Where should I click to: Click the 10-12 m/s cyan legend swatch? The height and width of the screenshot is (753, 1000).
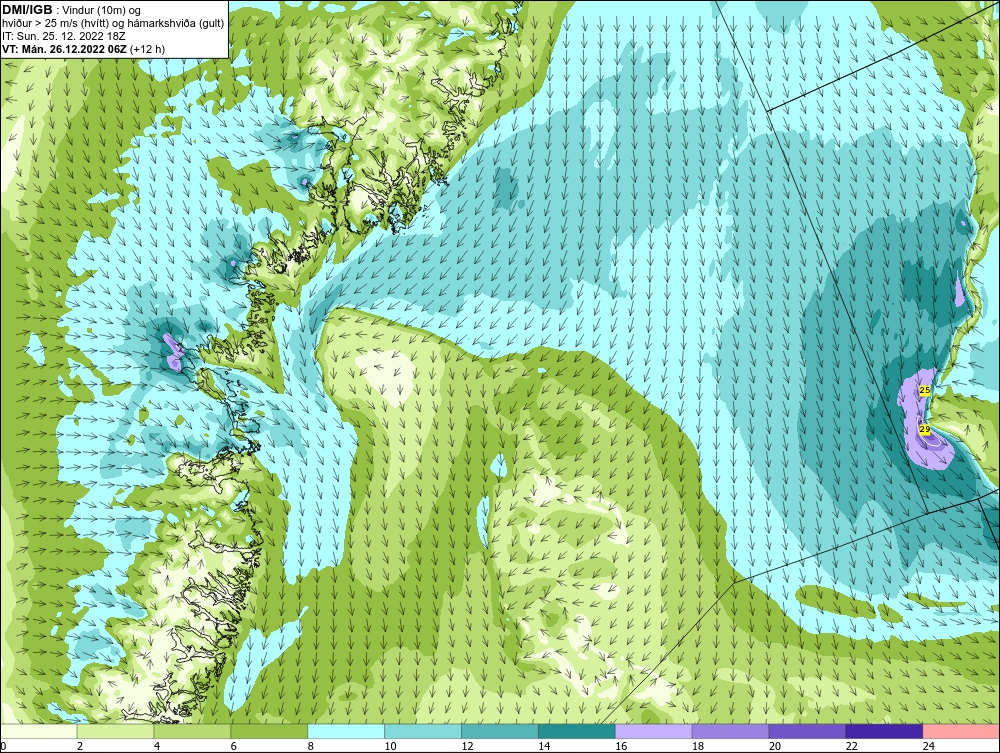(x=423, y=731)
